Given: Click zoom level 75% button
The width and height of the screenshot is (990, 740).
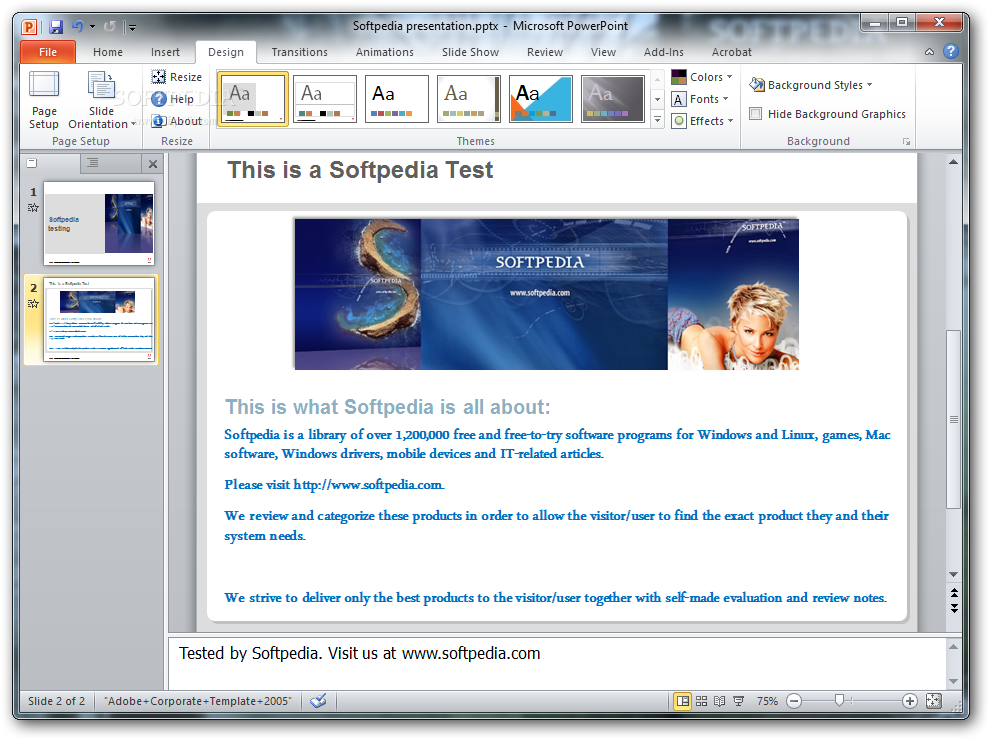Looking at the screenshot, I should click(767, 701).
